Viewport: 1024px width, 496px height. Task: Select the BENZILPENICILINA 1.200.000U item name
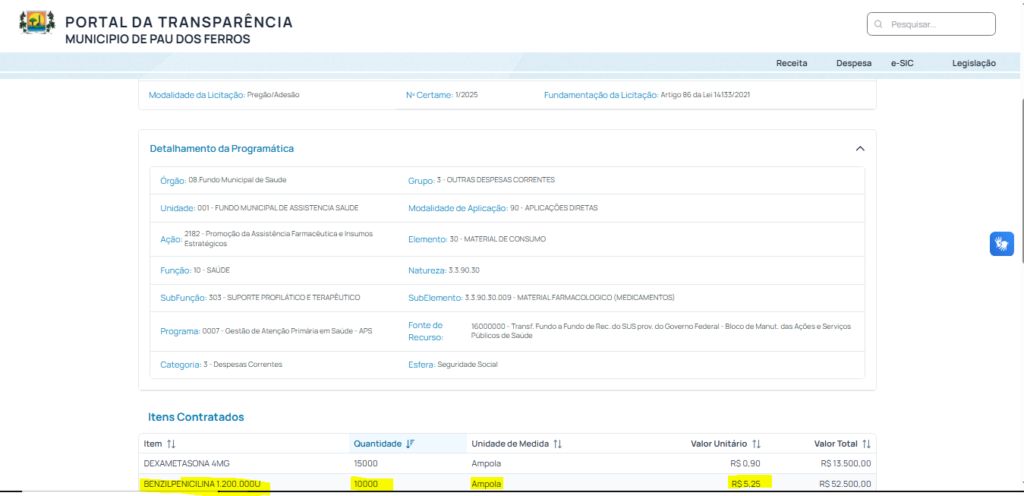coord(202,484)
